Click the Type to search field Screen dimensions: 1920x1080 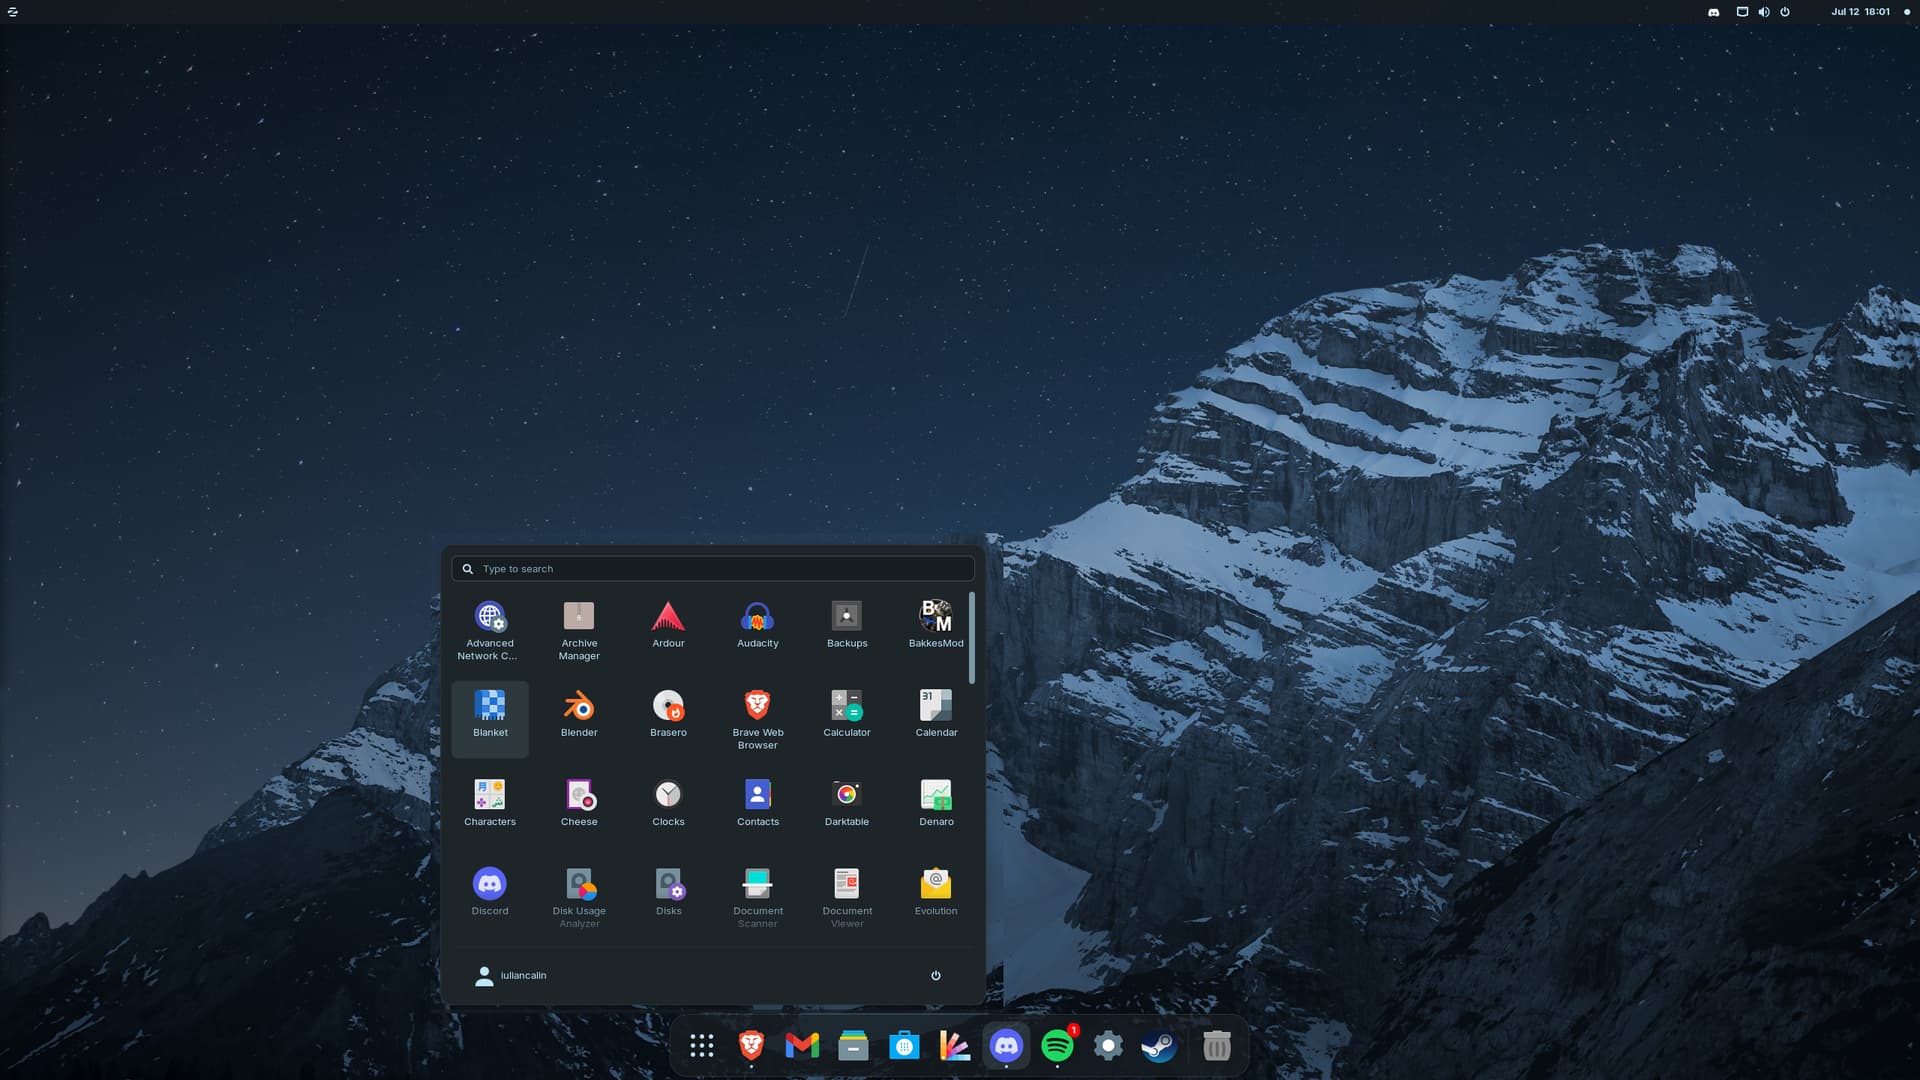point(713,569)
